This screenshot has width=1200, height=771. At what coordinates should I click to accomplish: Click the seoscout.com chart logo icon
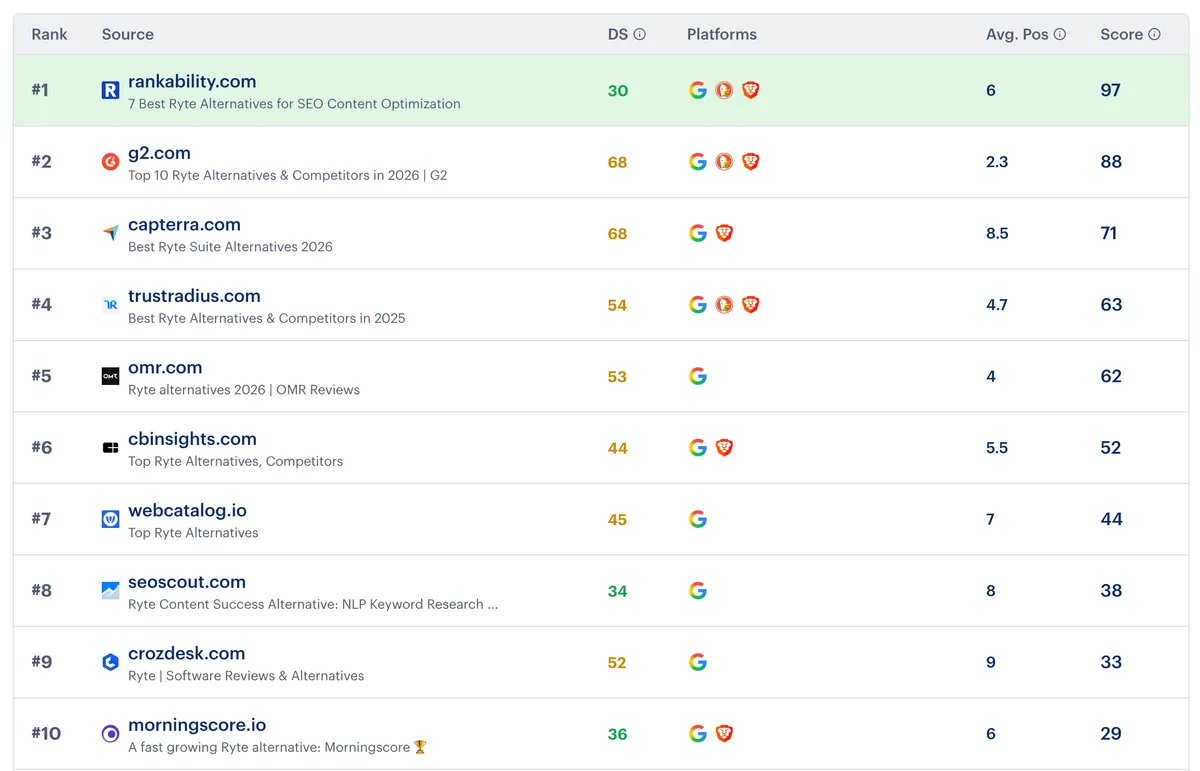(110, 591)
